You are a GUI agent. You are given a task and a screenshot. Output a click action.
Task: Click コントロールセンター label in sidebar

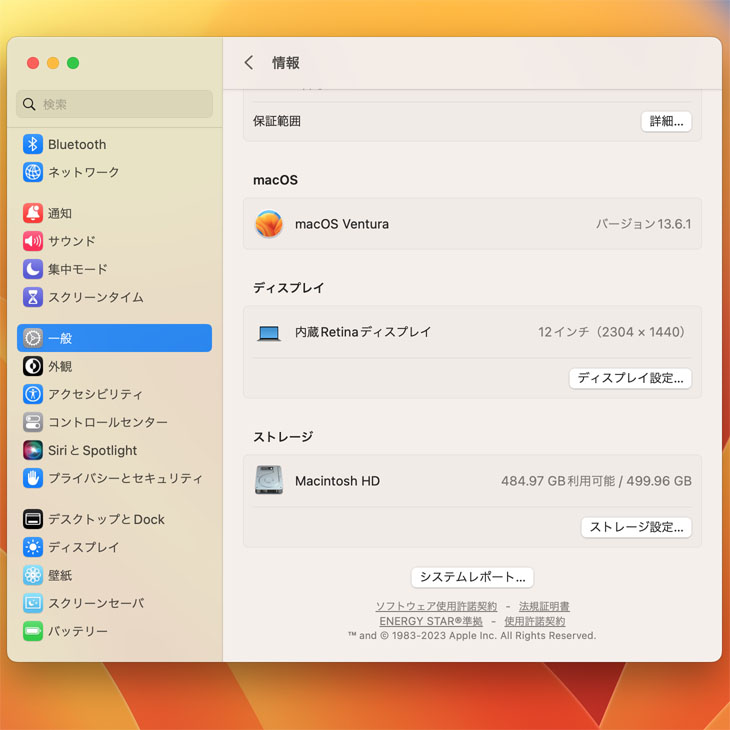click(x=108, y=422)
